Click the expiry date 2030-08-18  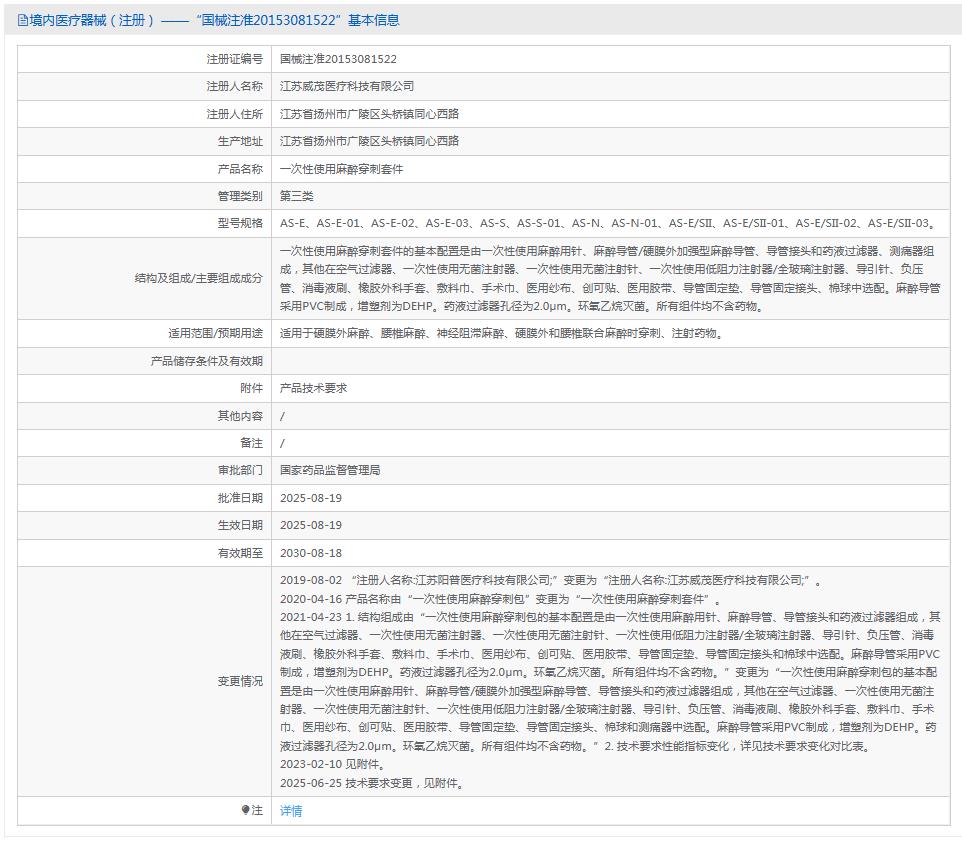click(x=311, y=552)
